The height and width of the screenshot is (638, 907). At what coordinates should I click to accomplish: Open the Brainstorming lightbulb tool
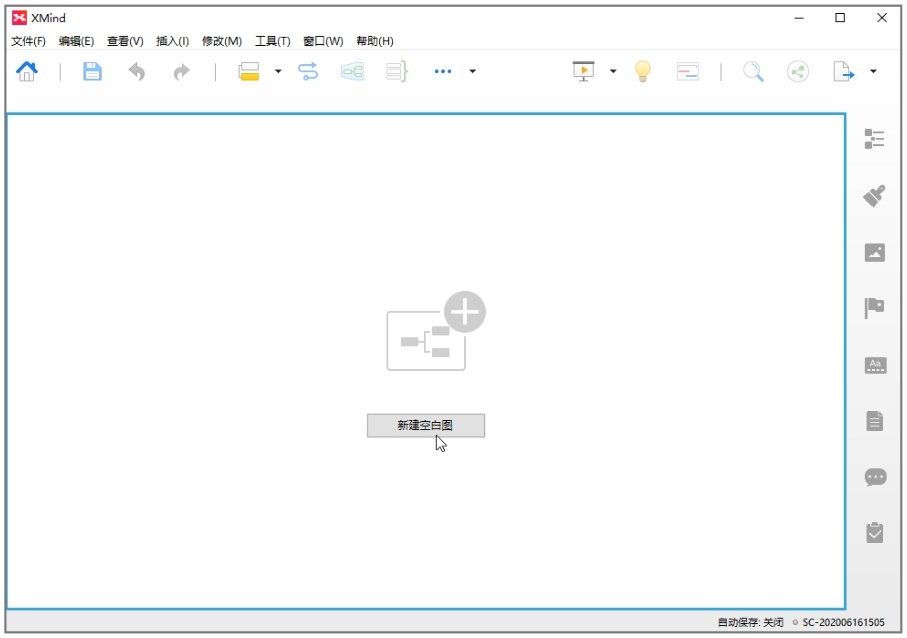click(x=643, y=72)
